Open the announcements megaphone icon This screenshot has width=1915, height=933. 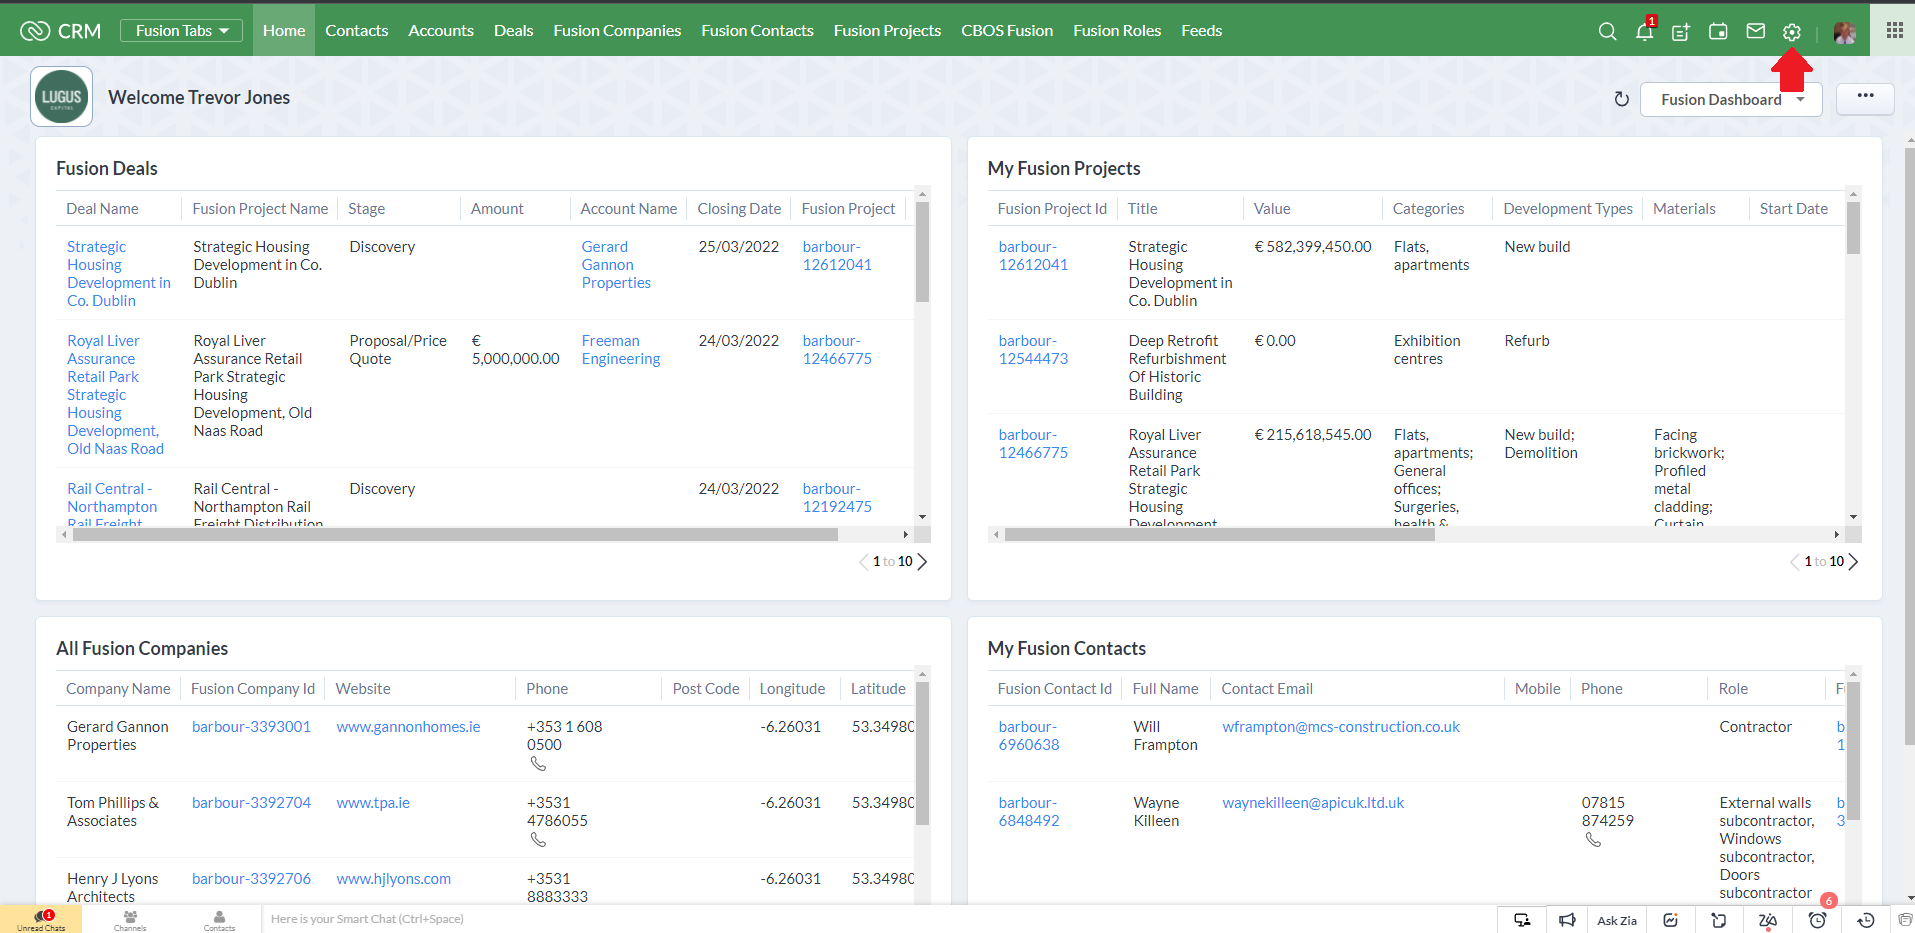tap(1567, 920)
